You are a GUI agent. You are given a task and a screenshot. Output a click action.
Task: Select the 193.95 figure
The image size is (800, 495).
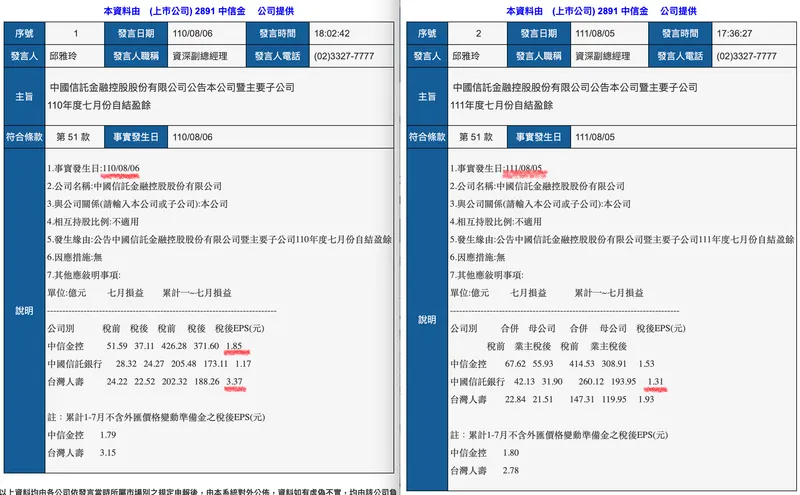(623, 382)
